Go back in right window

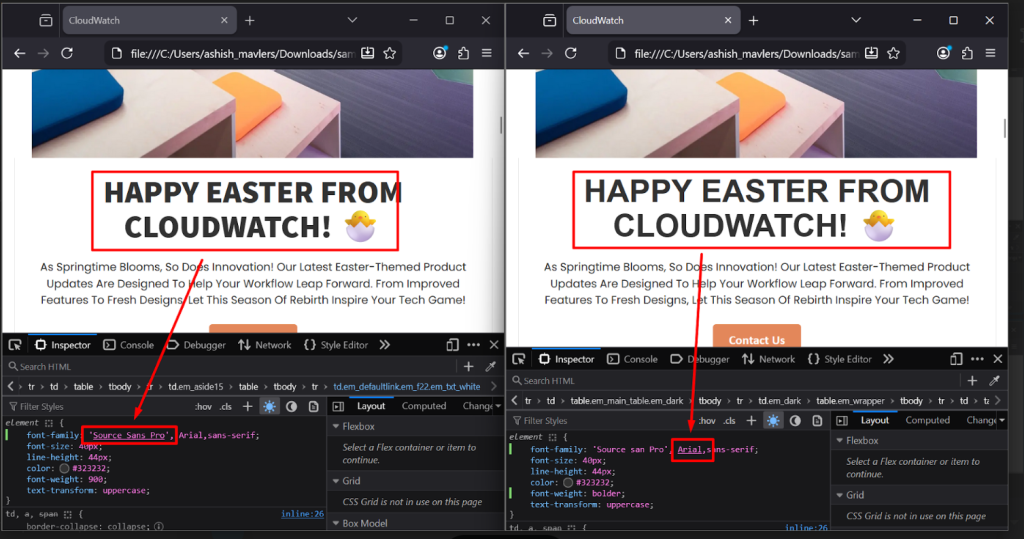[524, 53]
